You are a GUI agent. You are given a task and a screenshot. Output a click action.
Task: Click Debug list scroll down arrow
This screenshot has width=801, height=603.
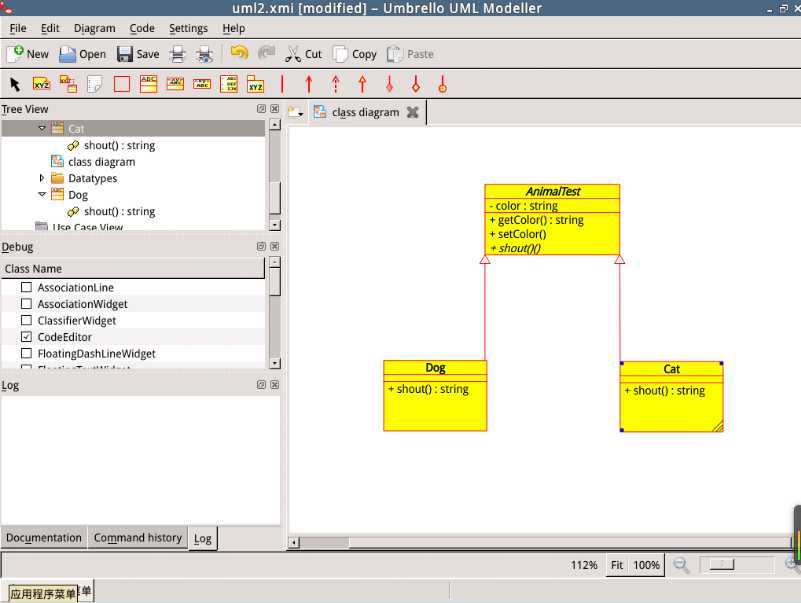pyautogui.click(x=275, y=363)
